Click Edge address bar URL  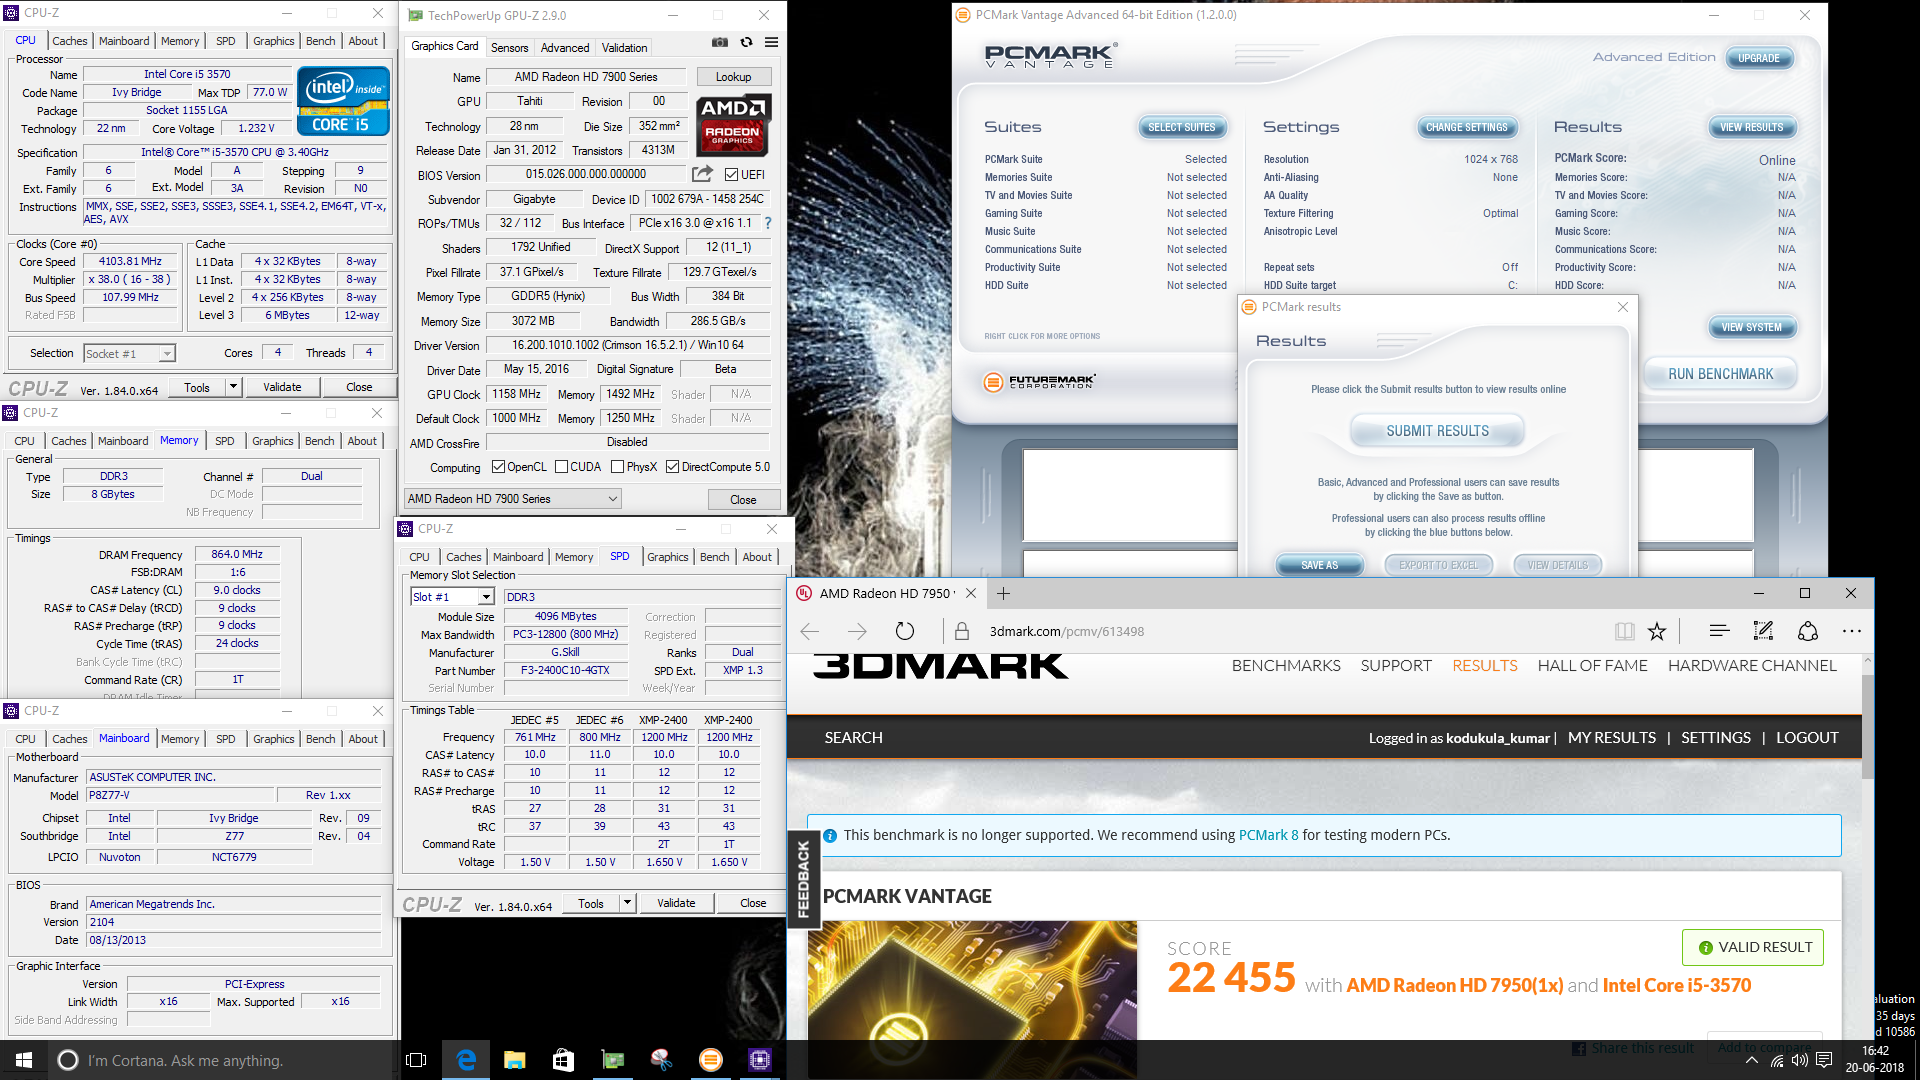[x=1066, y=631]
